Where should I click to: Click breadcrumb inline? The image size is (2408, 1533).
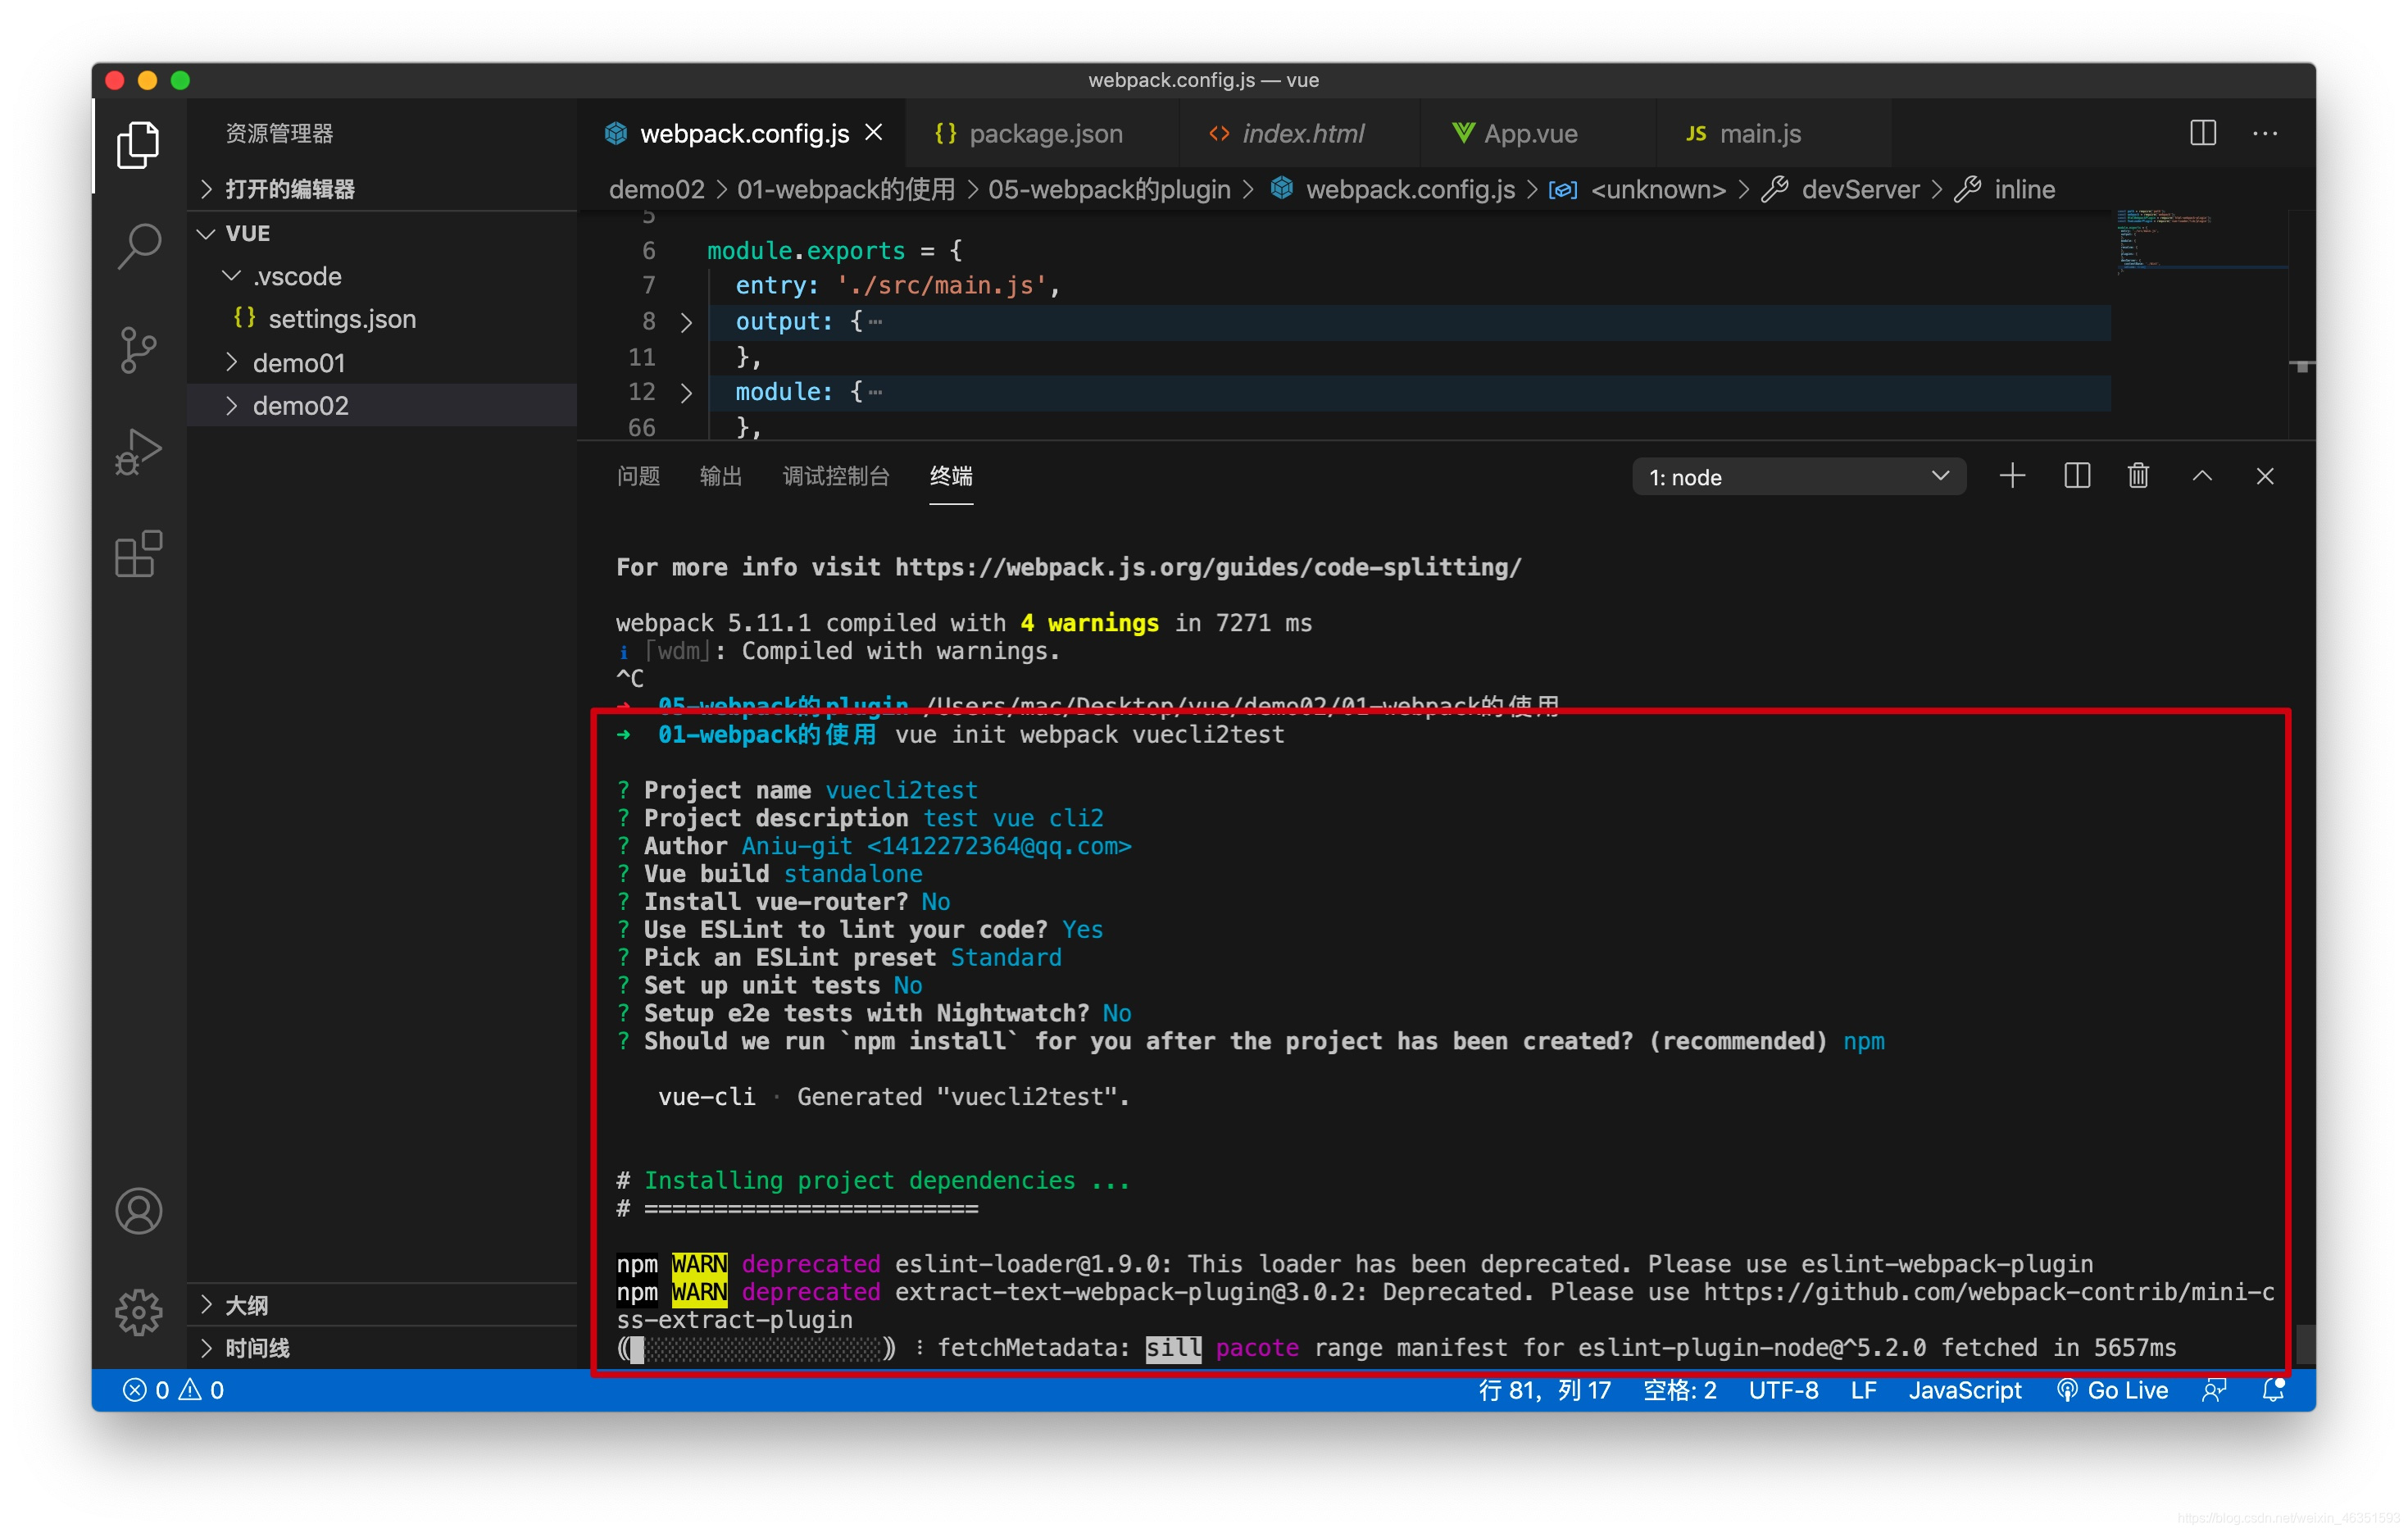[x=2024, y=189]
